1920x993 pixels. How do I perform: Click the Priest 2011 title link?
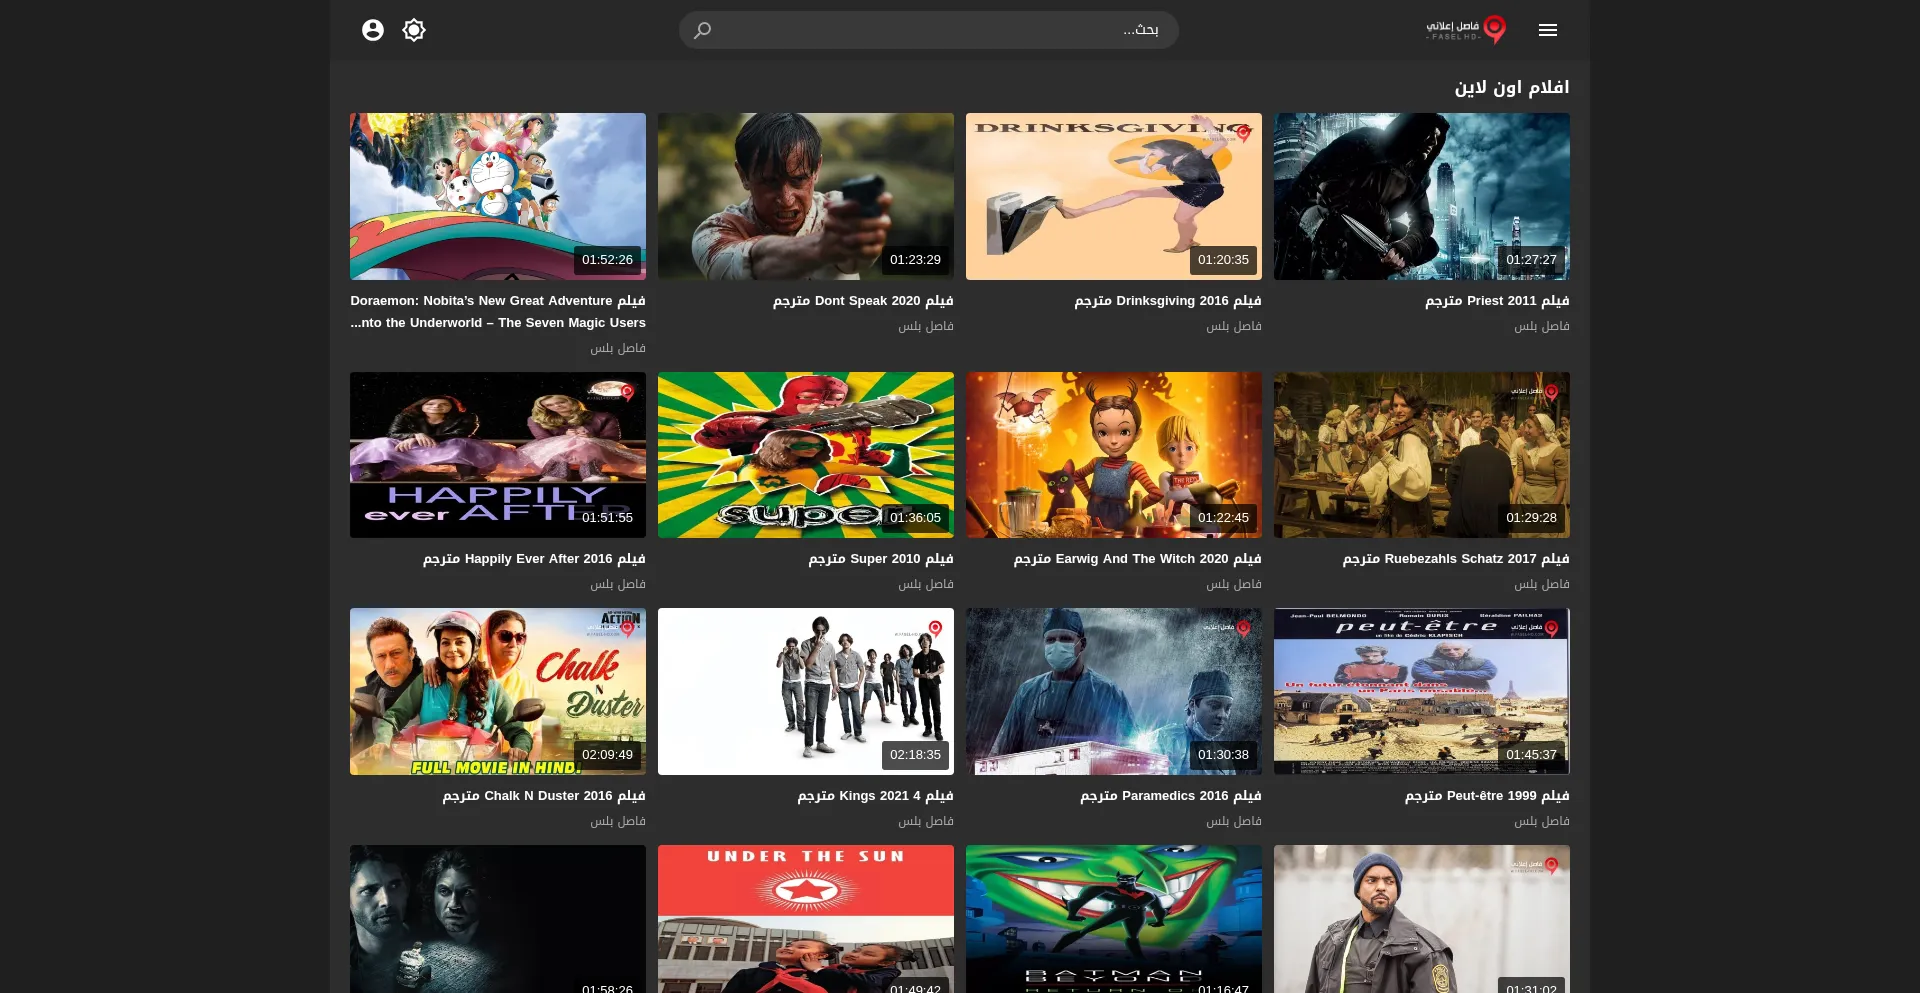point(1497,300)
